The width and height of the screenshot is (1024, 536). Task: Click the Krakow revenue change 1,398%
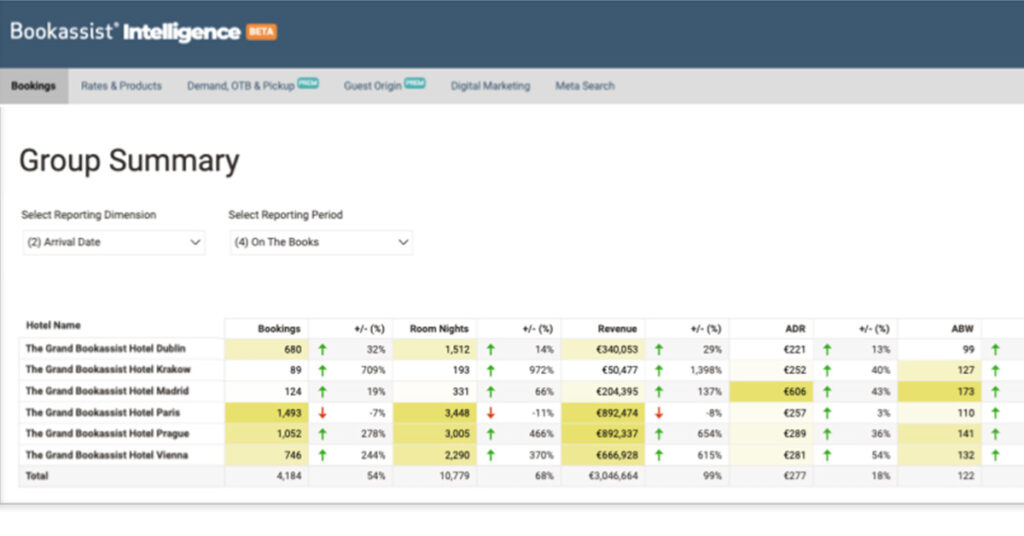coord(706,370)
